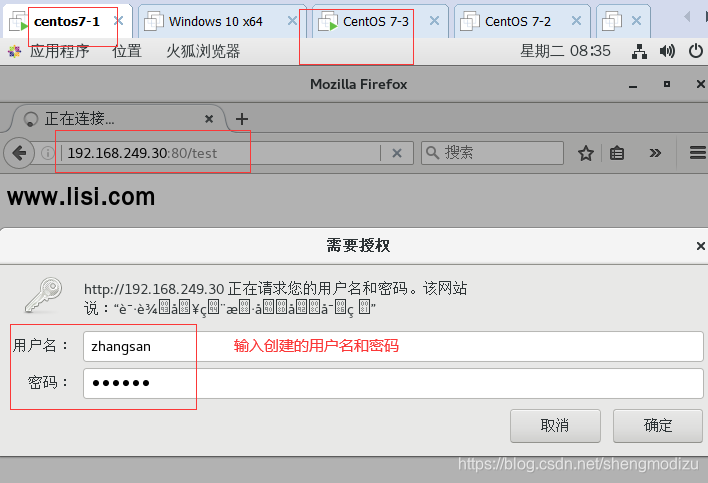This screenshot has width=708, height=483.
Task: Click the 用户名 field containing zhangsan
Action: pyautogui.click(x=393, y=346)
